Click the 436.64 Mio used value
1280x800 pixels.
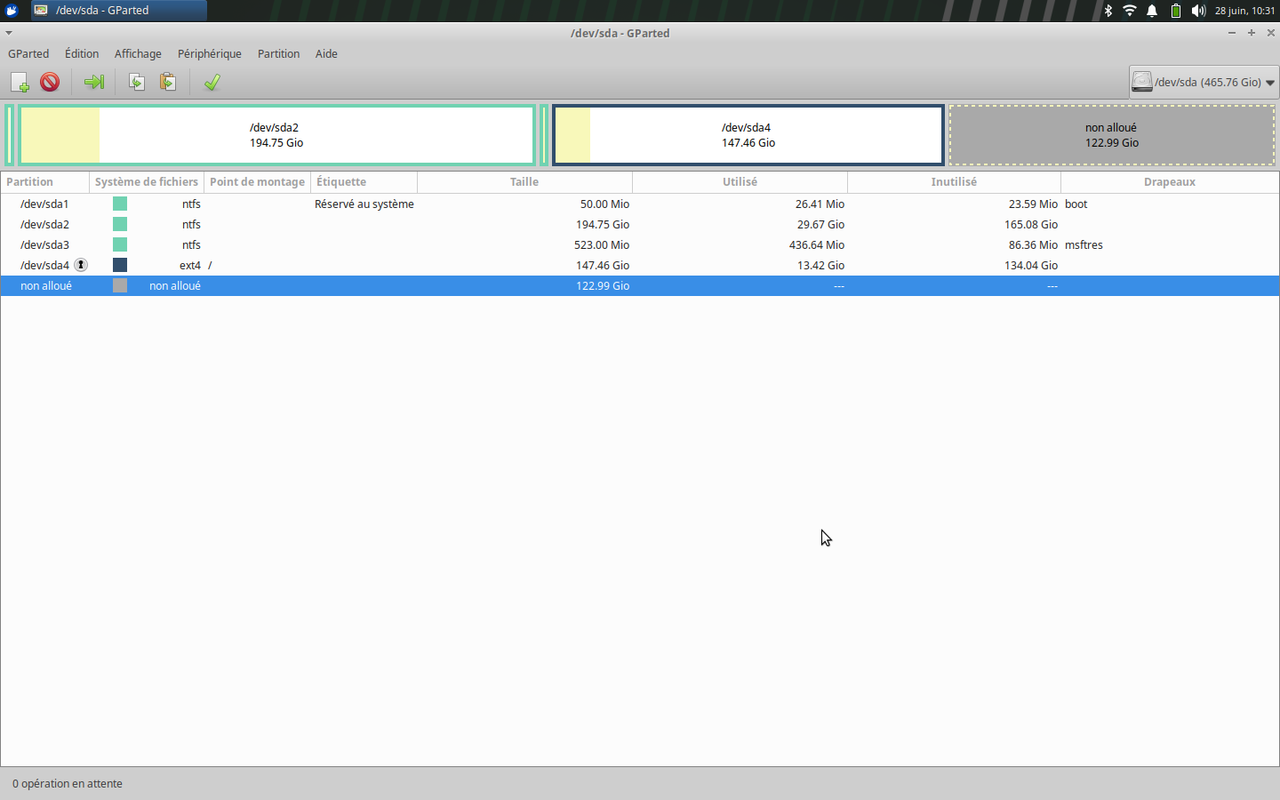[816, 245]
